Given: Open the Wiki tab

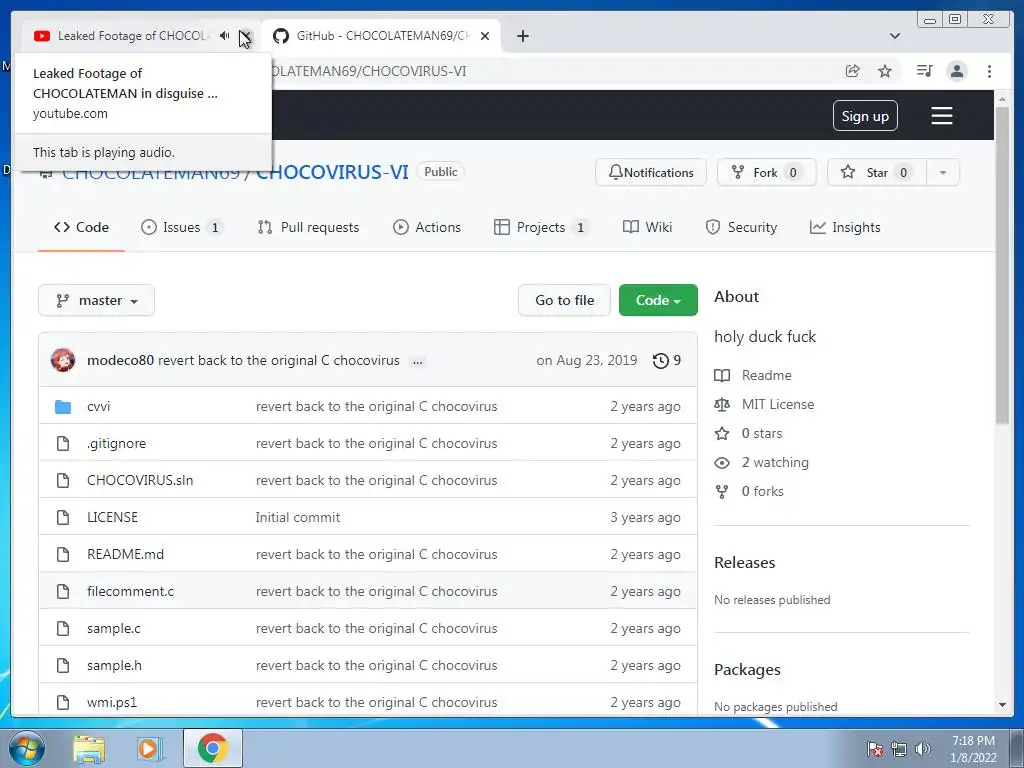Looking at the screenshot, I should (647, 227).
